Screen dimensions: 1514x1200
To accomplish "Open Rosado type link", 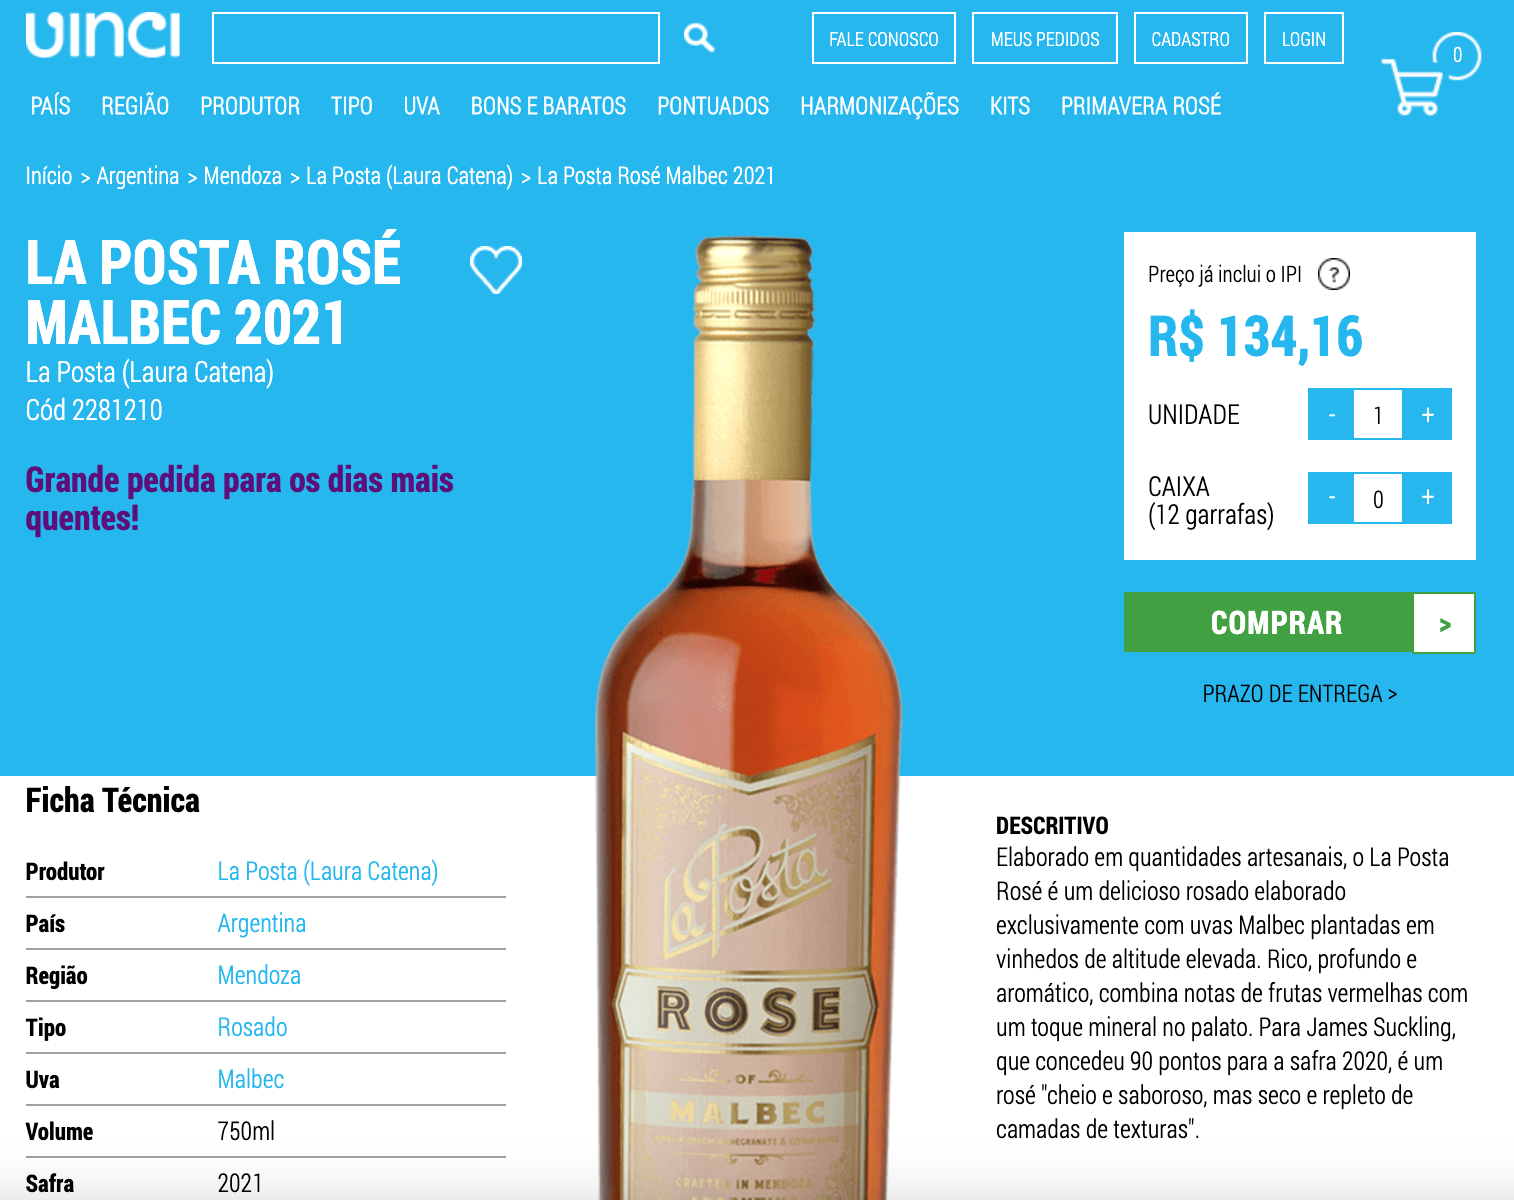I will 252,1028.
